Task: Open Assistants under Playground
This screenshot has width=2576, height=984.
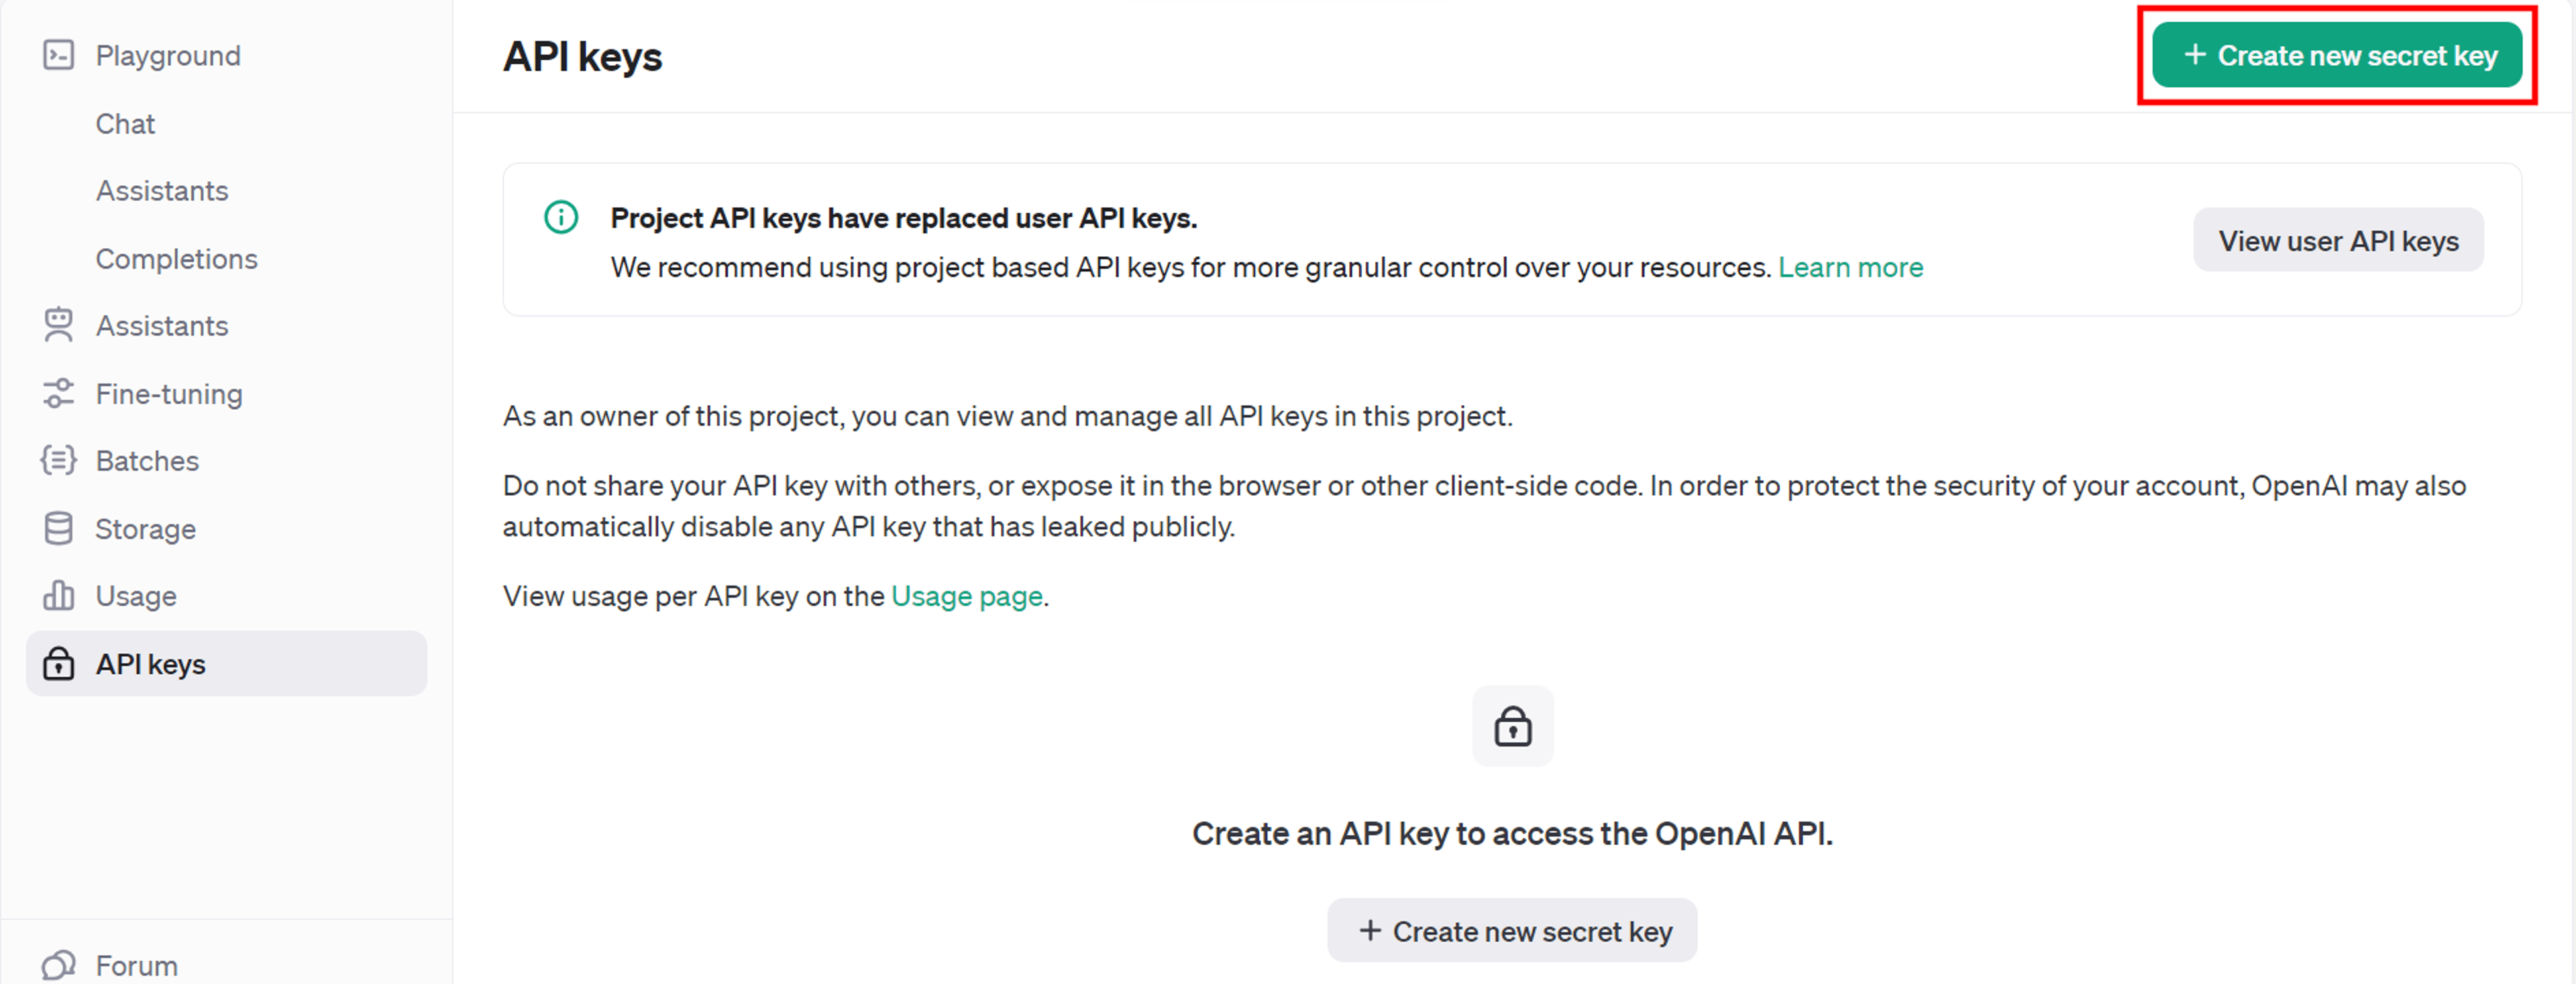Action: [x=162, y=190]
